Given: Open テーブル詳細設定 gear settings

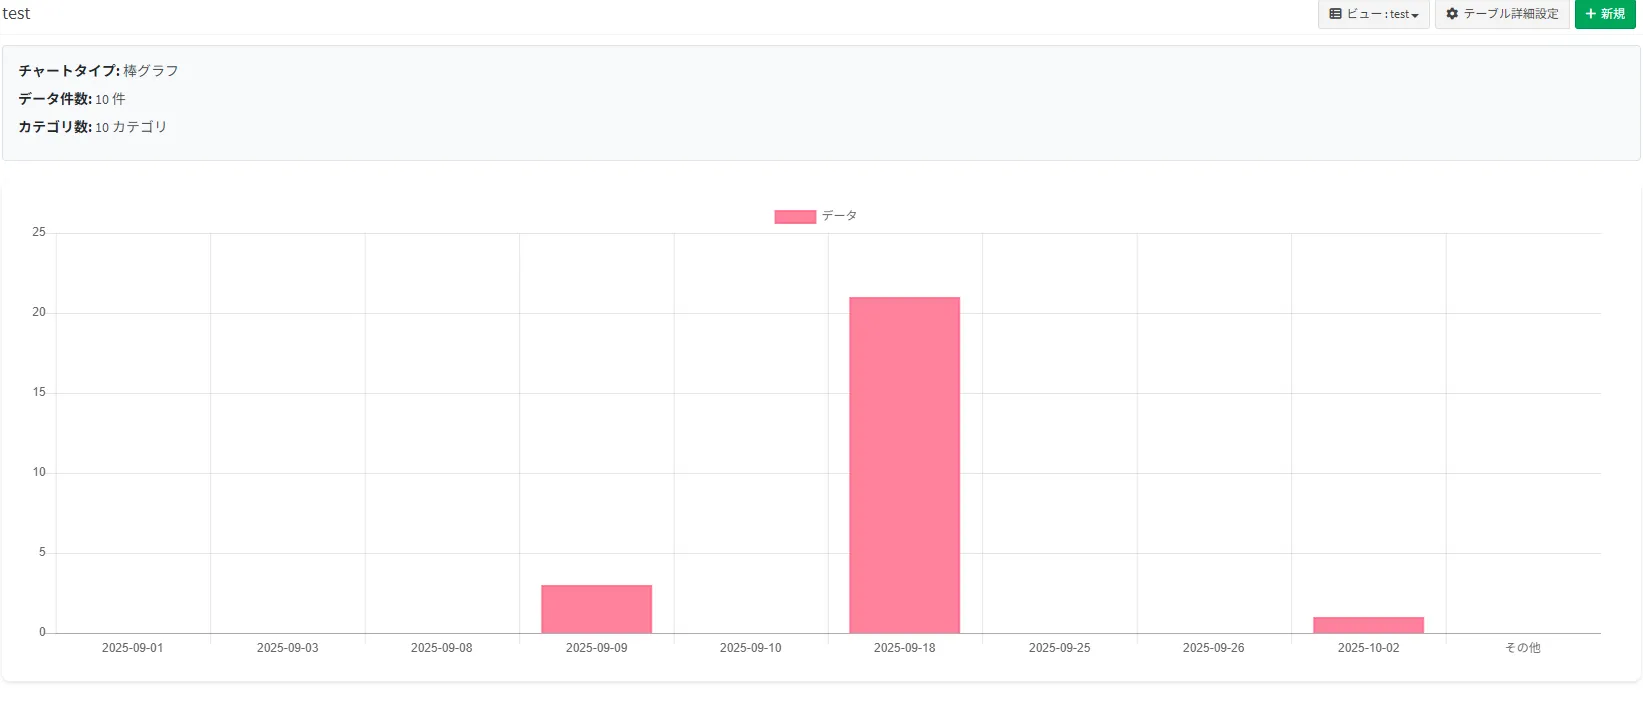Looking at the screenshot, I should coord(1502,14).
